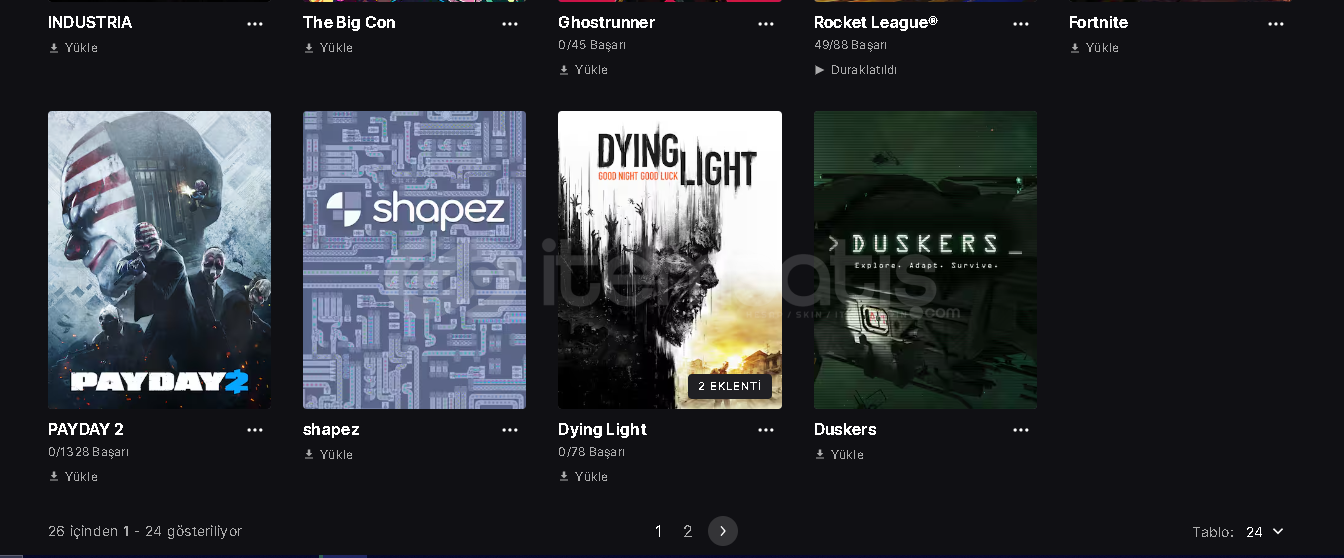This screenshot has height=558, width=1344.
Task: Click the Yükle download link under Fortnite
Action: (x=1094, y=48)
